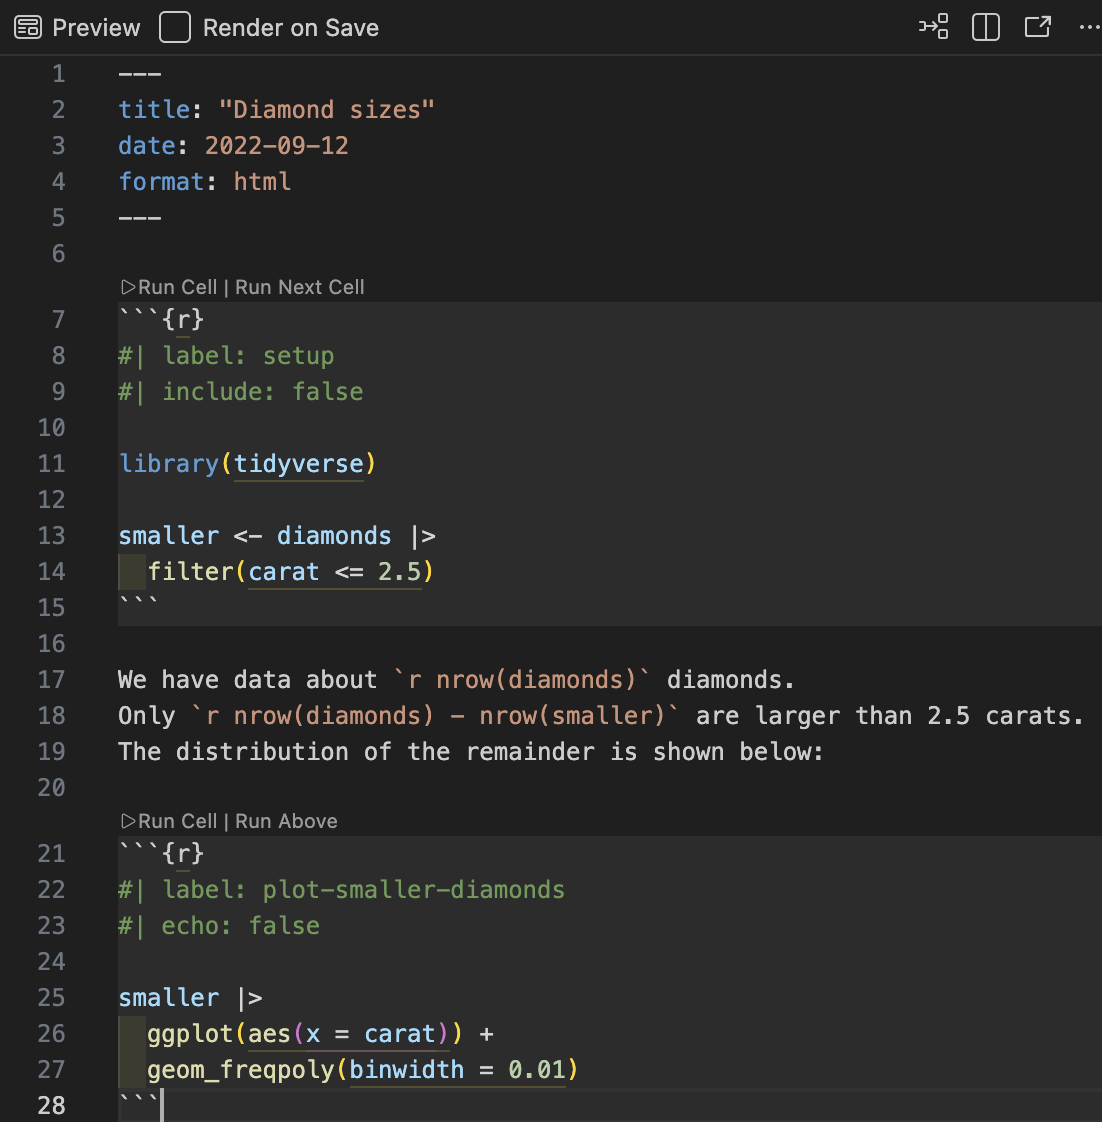Enable the Render on Save checkbox
The height and width of the screenshot is (1122, 1102).
click(x=175, y=28)
